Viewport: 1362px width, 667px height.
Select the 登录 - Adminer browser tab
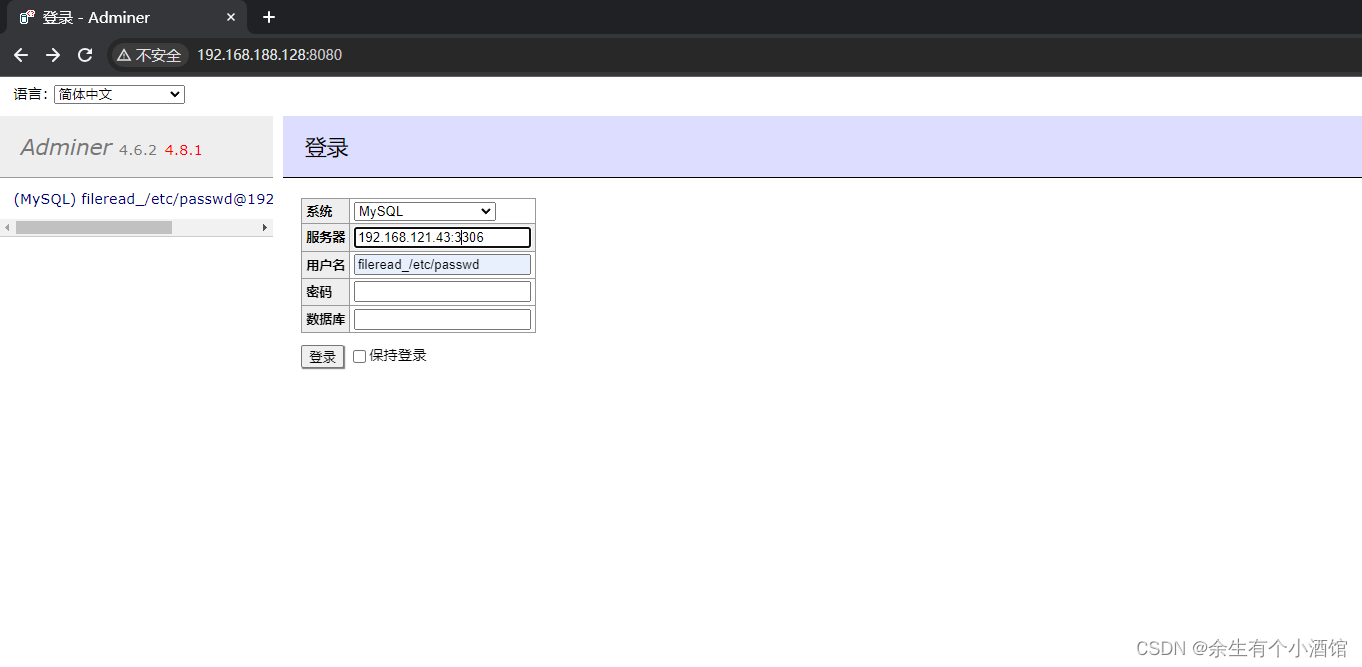tap(125, 17)
